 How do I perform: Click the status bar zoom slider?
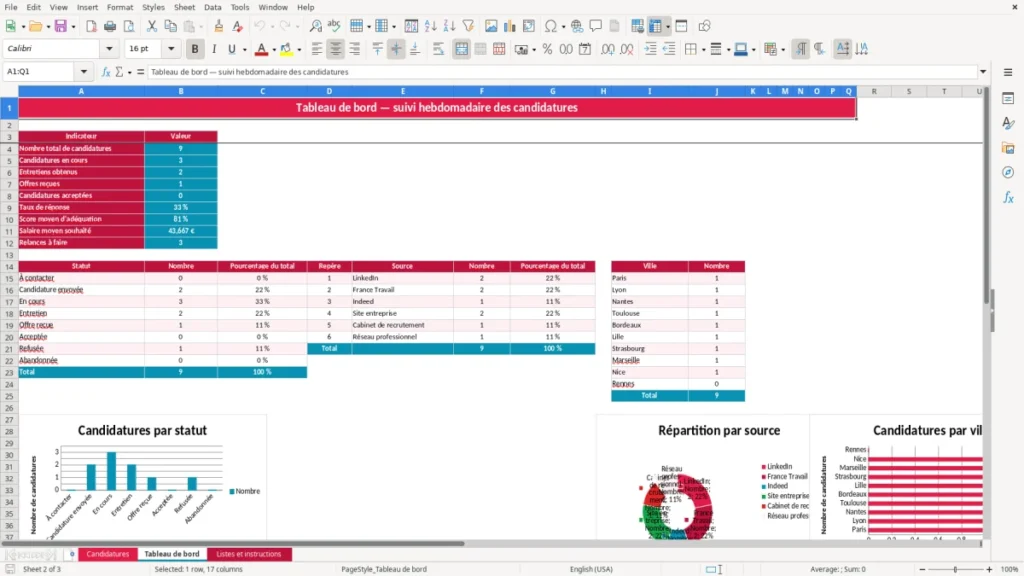click(955, 569)
